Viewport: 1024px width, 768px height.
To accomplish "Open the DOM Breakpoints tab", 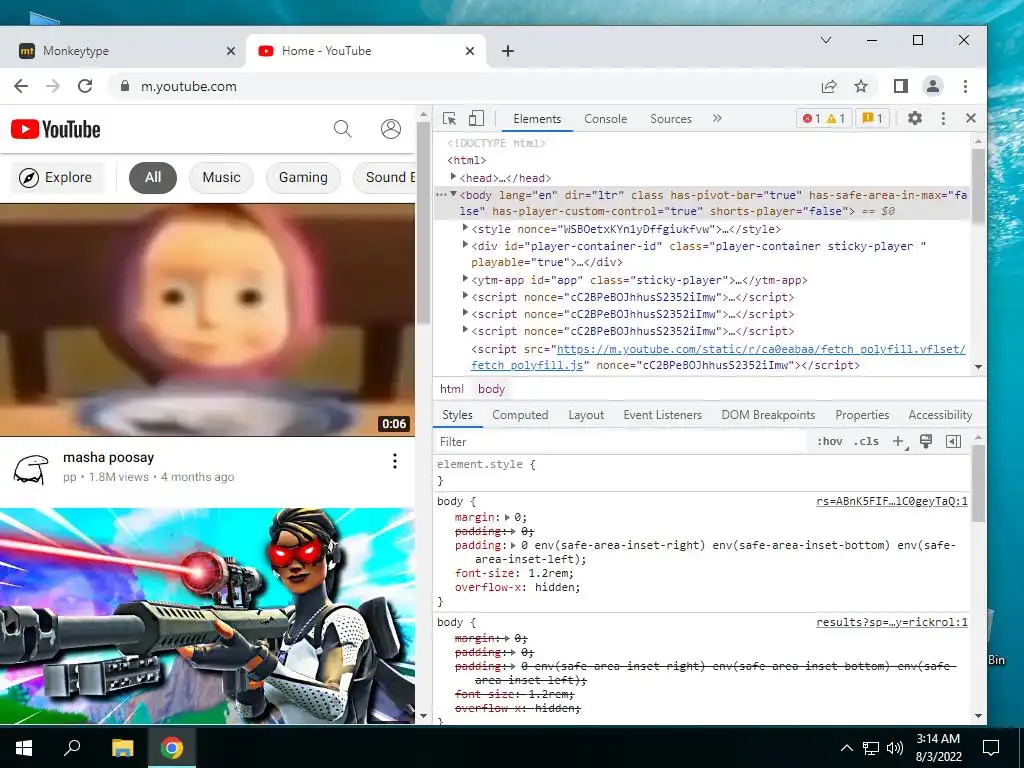I will pos(768,415).
